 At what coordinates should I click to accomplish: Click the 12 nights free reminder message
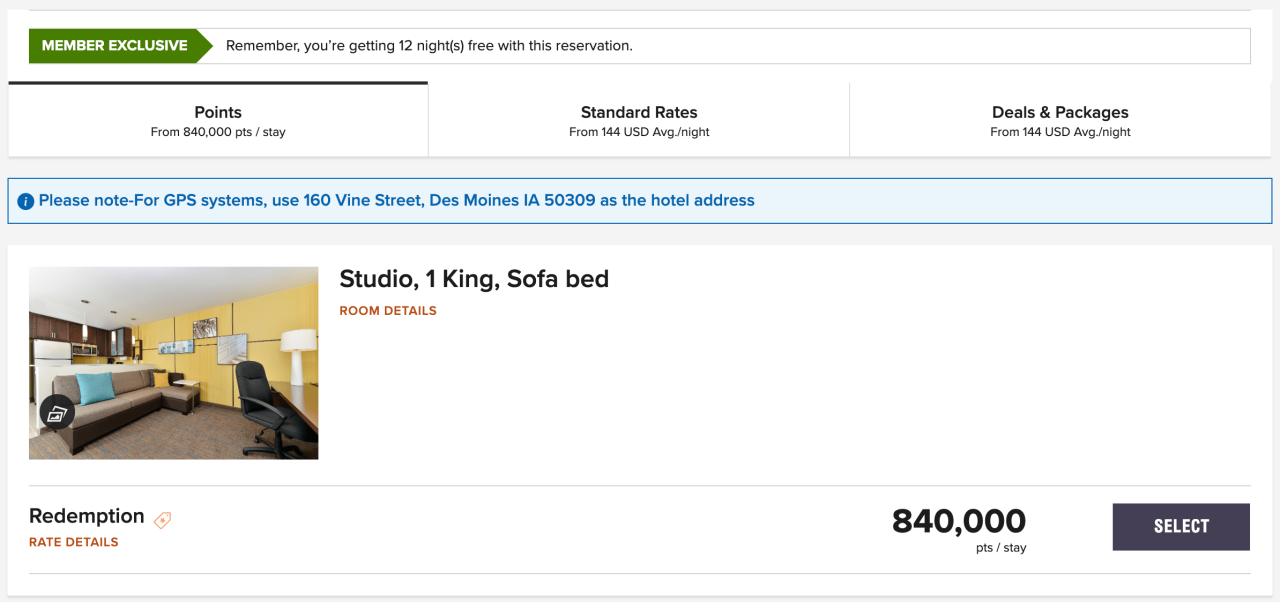tap(429, 46)
